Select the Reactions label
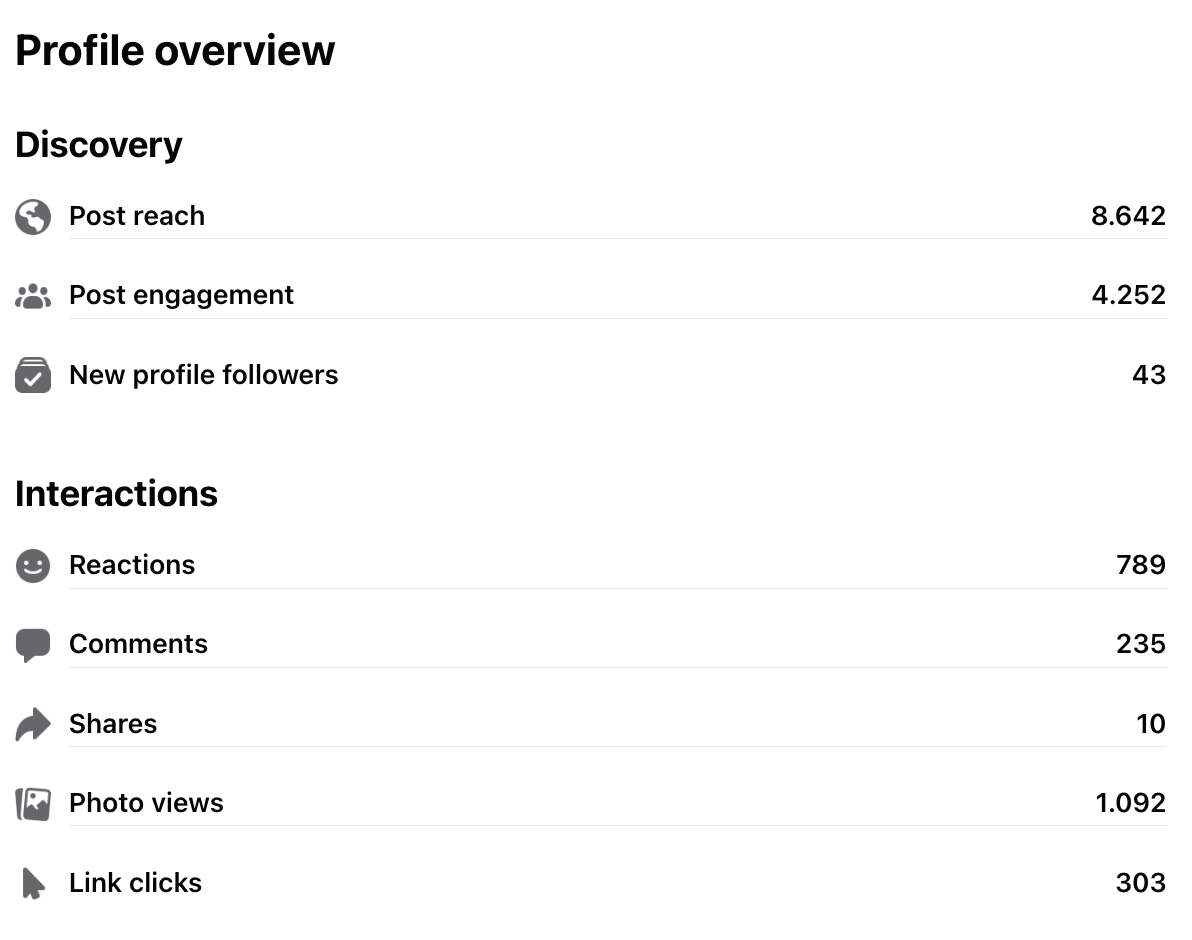 (x=132, y=565)
